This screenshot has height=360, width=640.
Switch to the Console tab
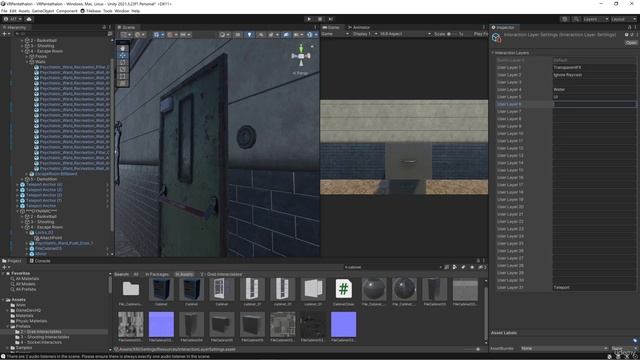(40, 261)
